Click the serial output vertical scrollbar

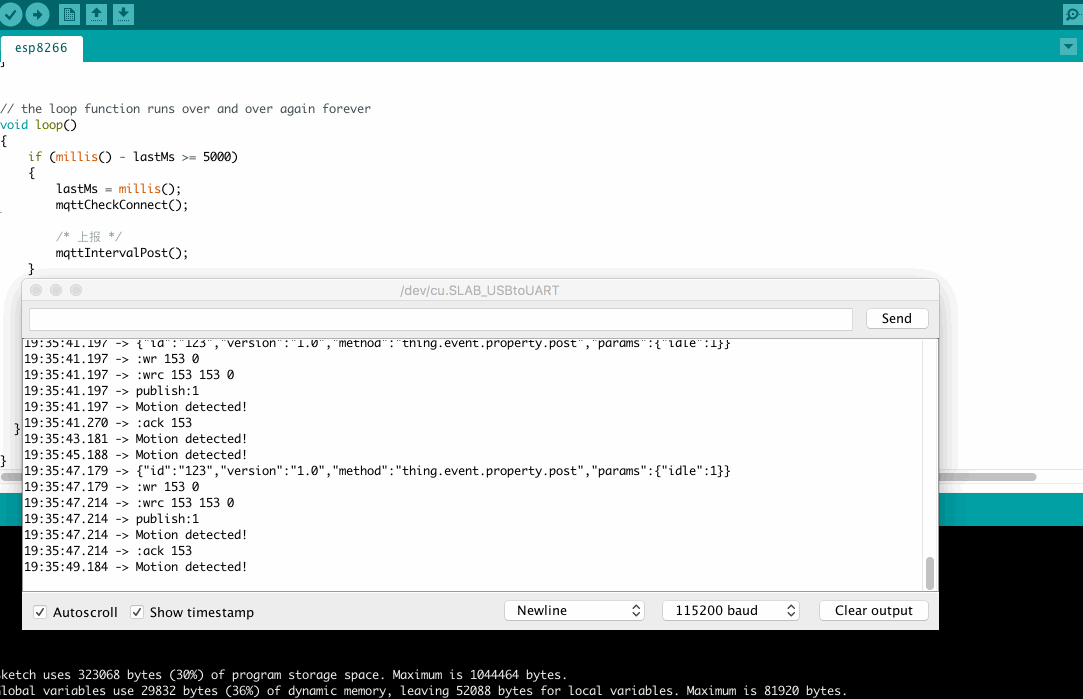[x=930, y=573]
